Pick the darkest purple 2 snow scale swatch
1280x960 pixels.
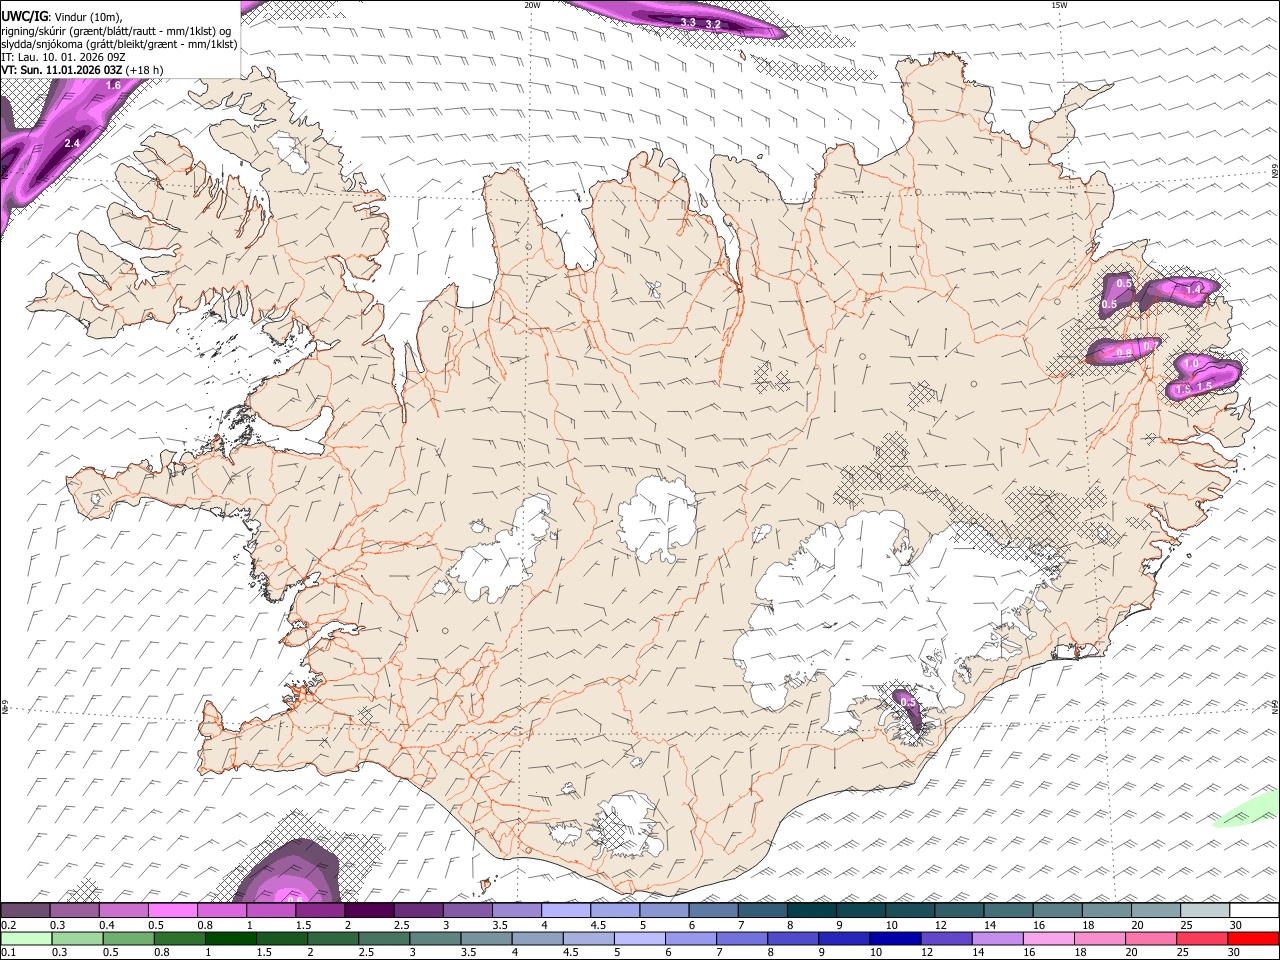369,911
